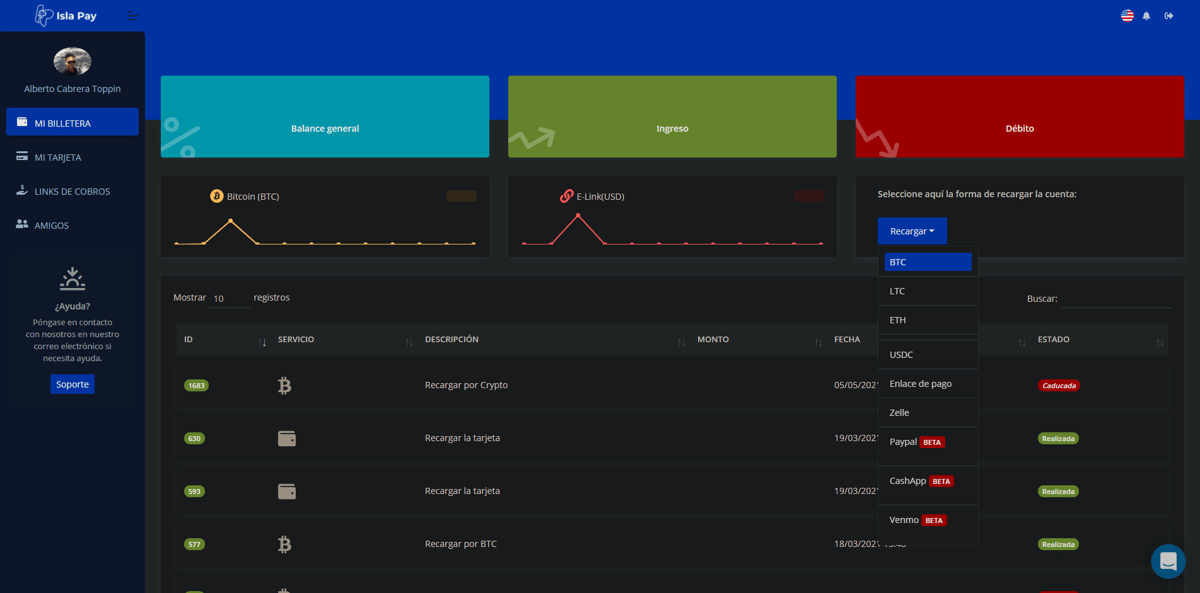The width and height of the screenshot is (1200, 593).
Task: Click the help life-ring icon above ¿Ayuda?
Action: point(72,279)
